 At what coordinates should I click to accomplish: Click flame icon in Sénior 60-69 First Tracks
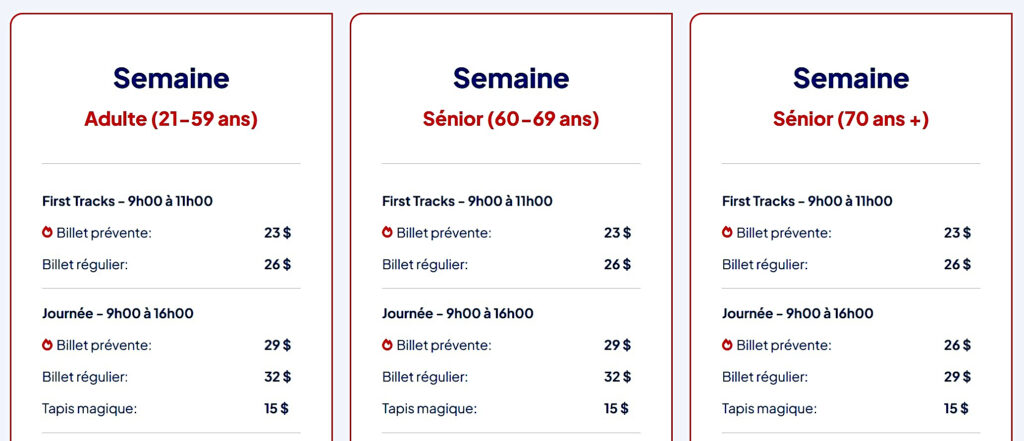coord(387,233)
